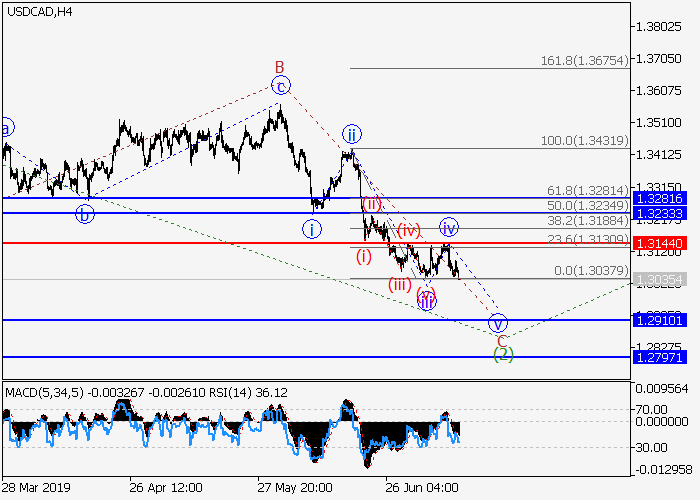Click the red 1.31440 price tag
The image size is (700, 500).
659,243
